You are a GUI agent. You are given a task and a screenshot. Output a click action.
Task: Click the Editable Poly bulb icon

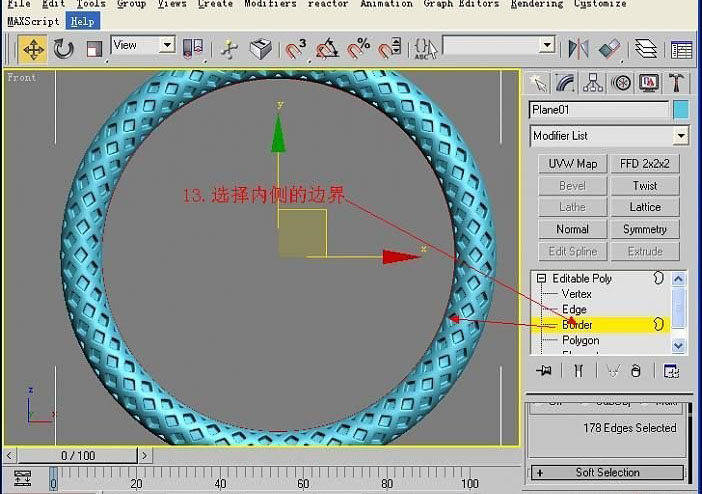(658, 278)
